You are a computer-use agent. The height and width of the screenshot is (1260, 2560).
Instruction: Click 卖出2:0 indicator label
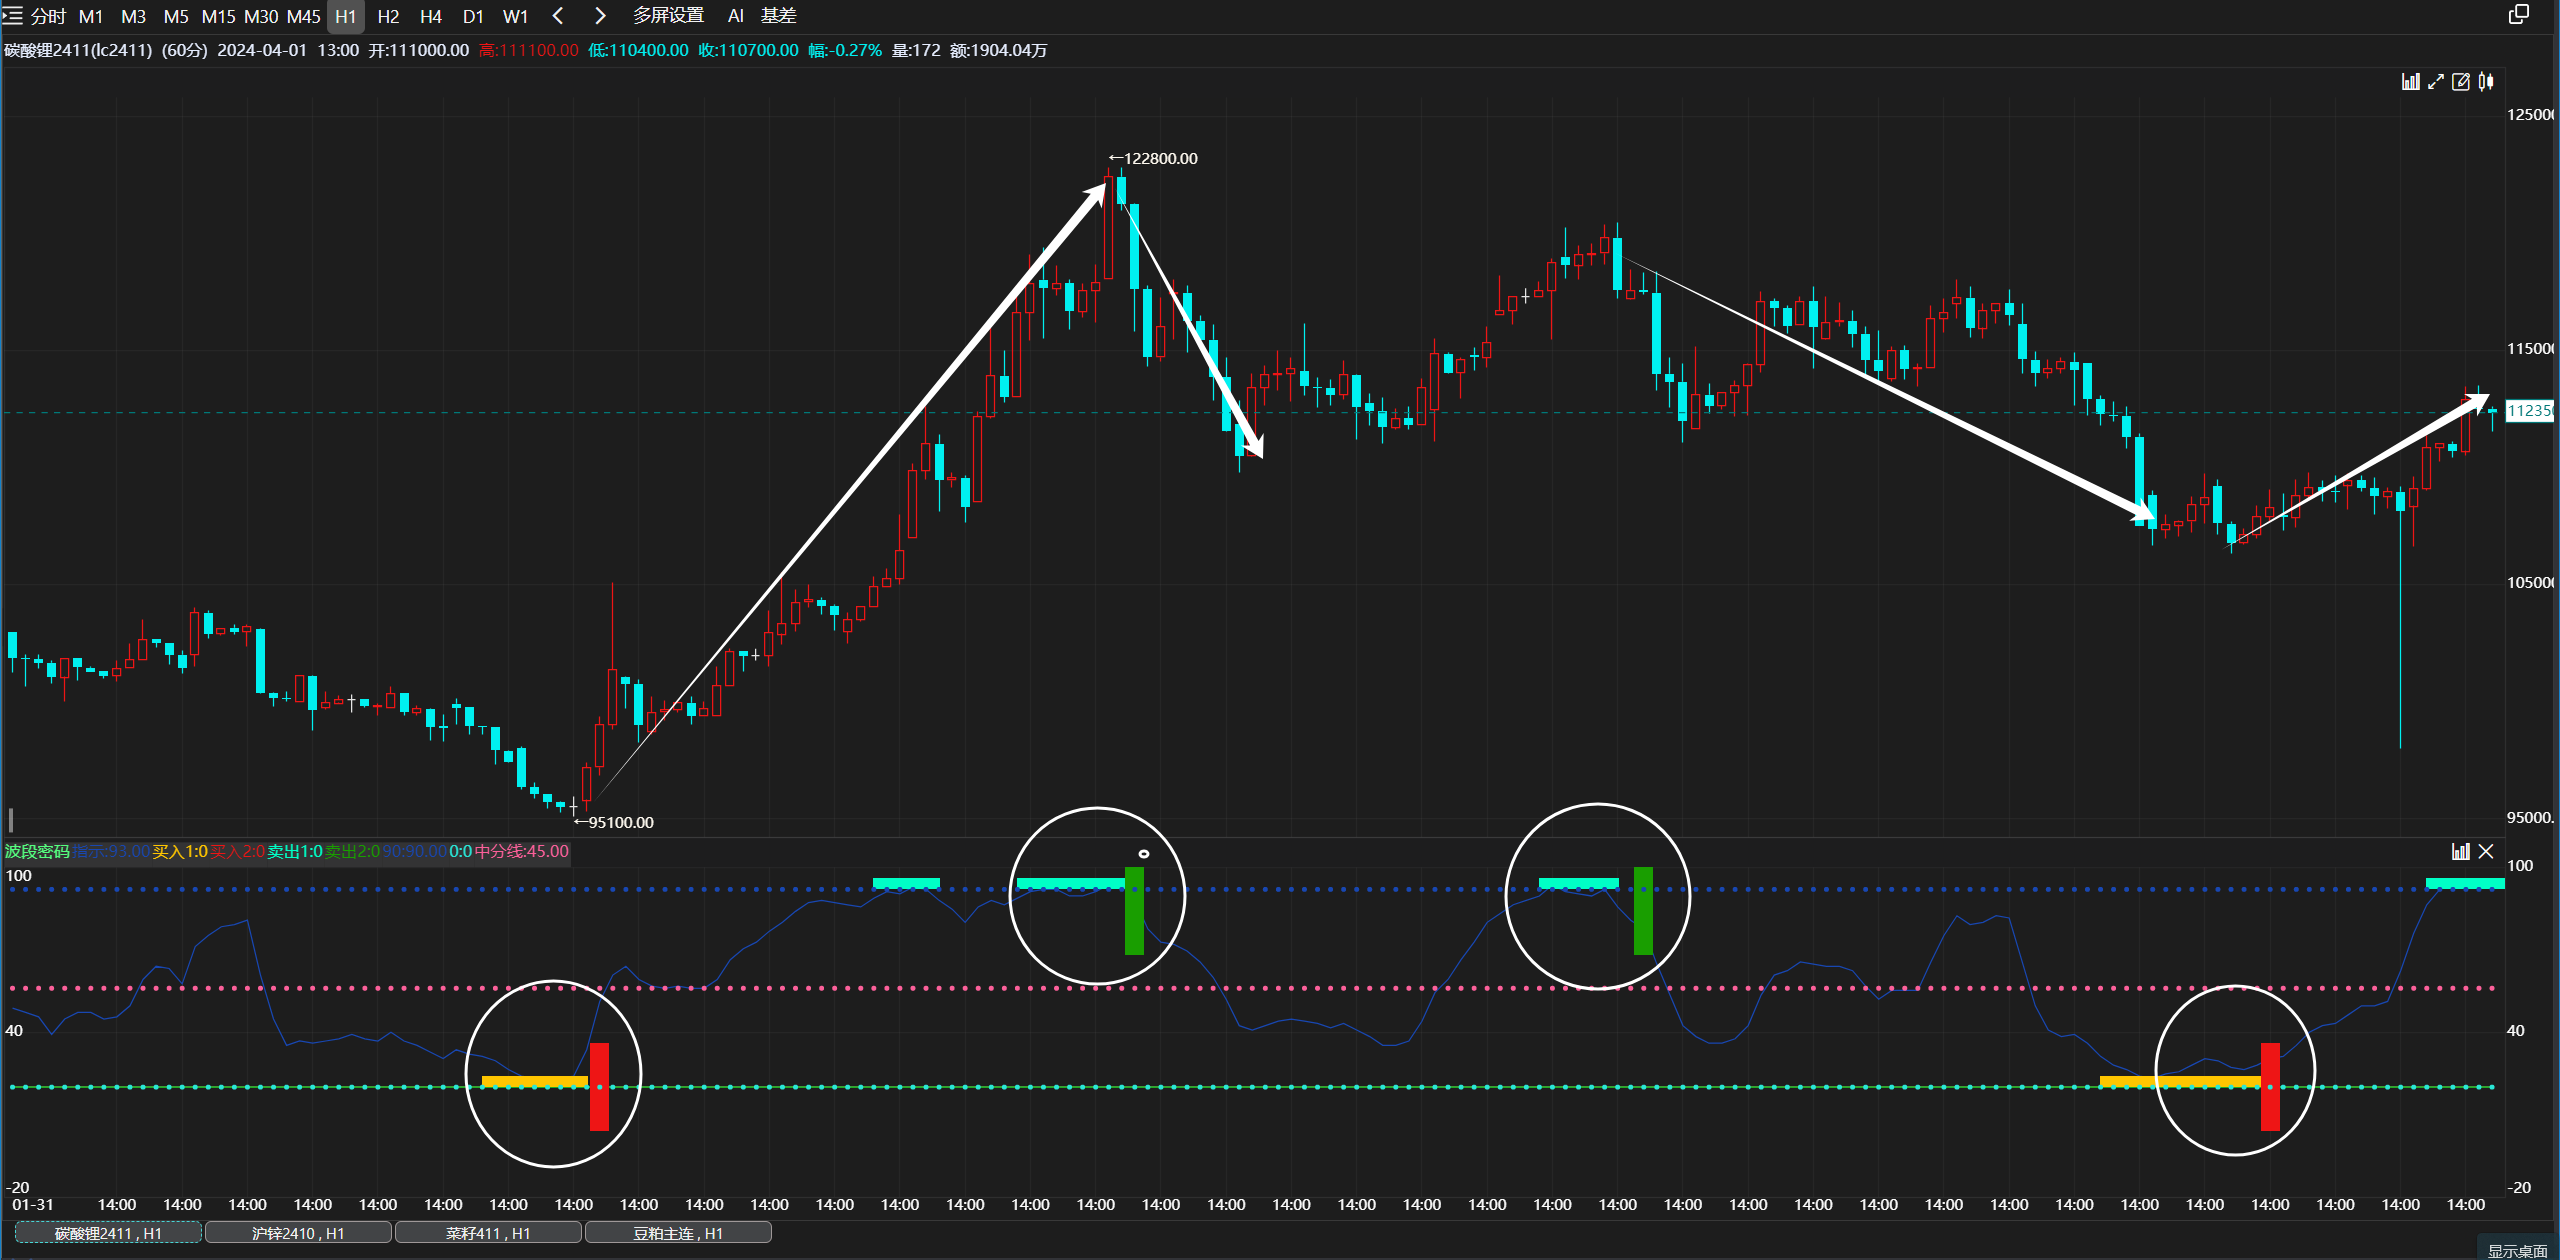353,851
